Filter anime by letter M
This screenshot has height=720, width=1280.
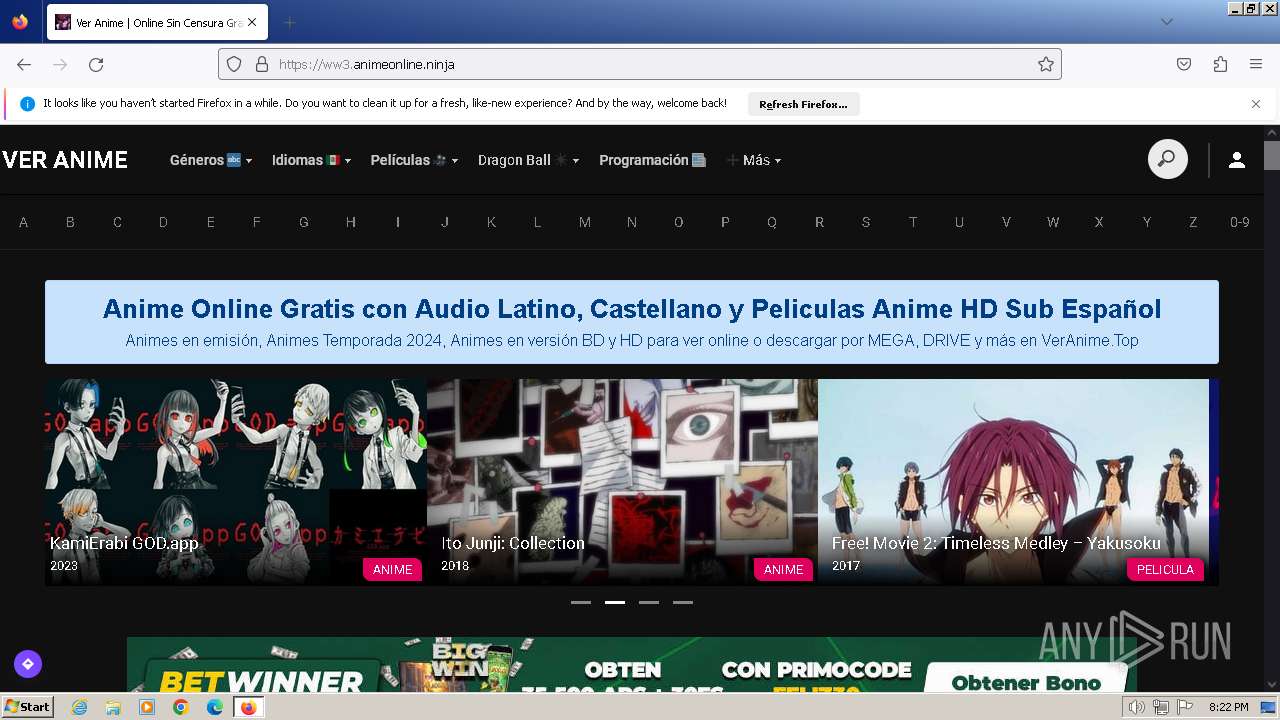coord(585,222)
